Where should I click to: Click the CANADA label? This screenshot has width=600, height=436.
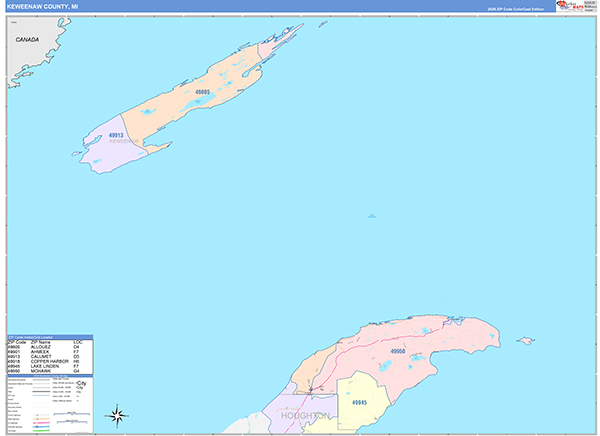click(27, 39)
